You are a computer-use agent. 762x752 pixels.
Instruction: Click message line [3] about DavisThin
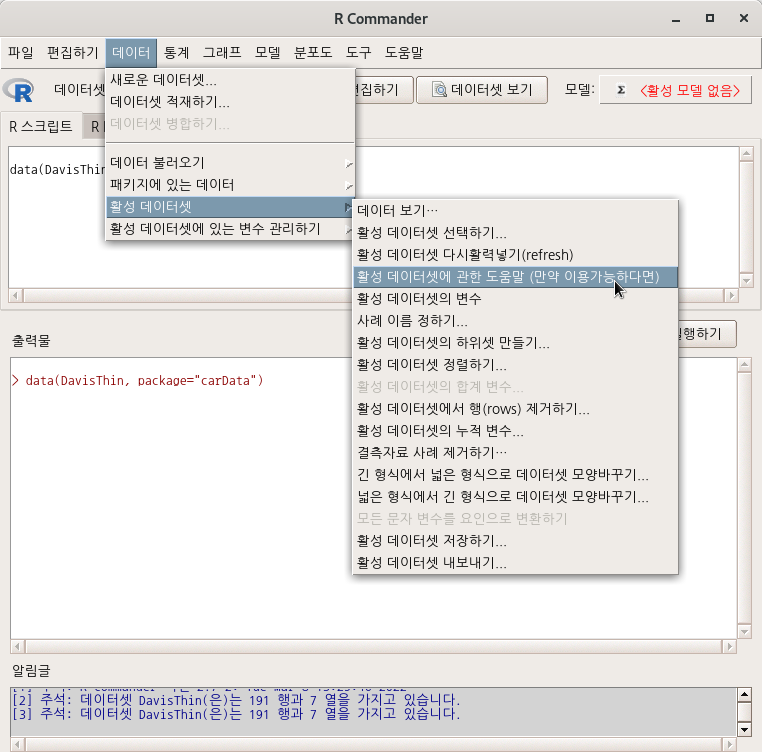coord(236,714)
